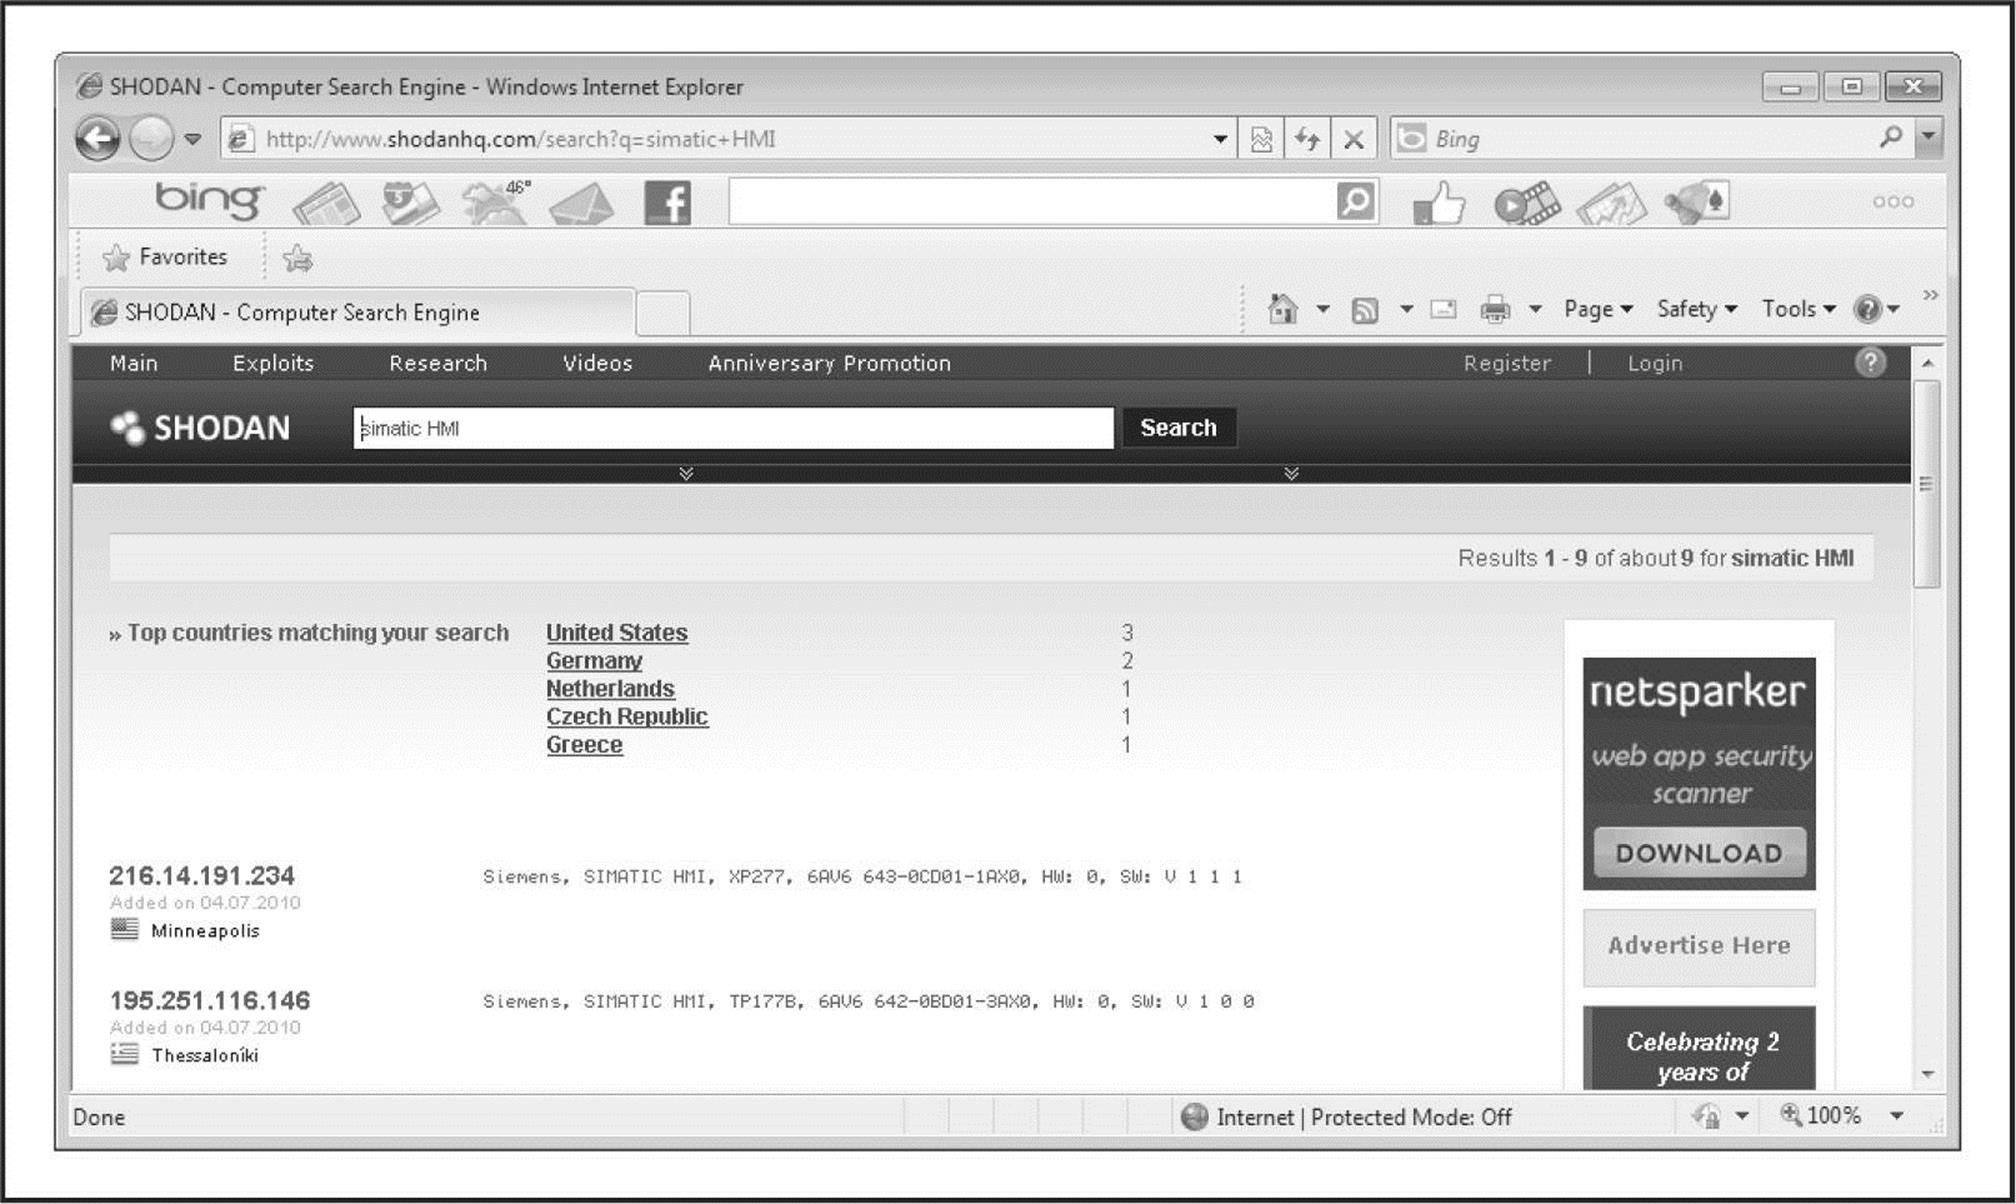Filter results by Netherlands
The height and width of the screenshot is (1204, 2016).
(x=610, y=689)
